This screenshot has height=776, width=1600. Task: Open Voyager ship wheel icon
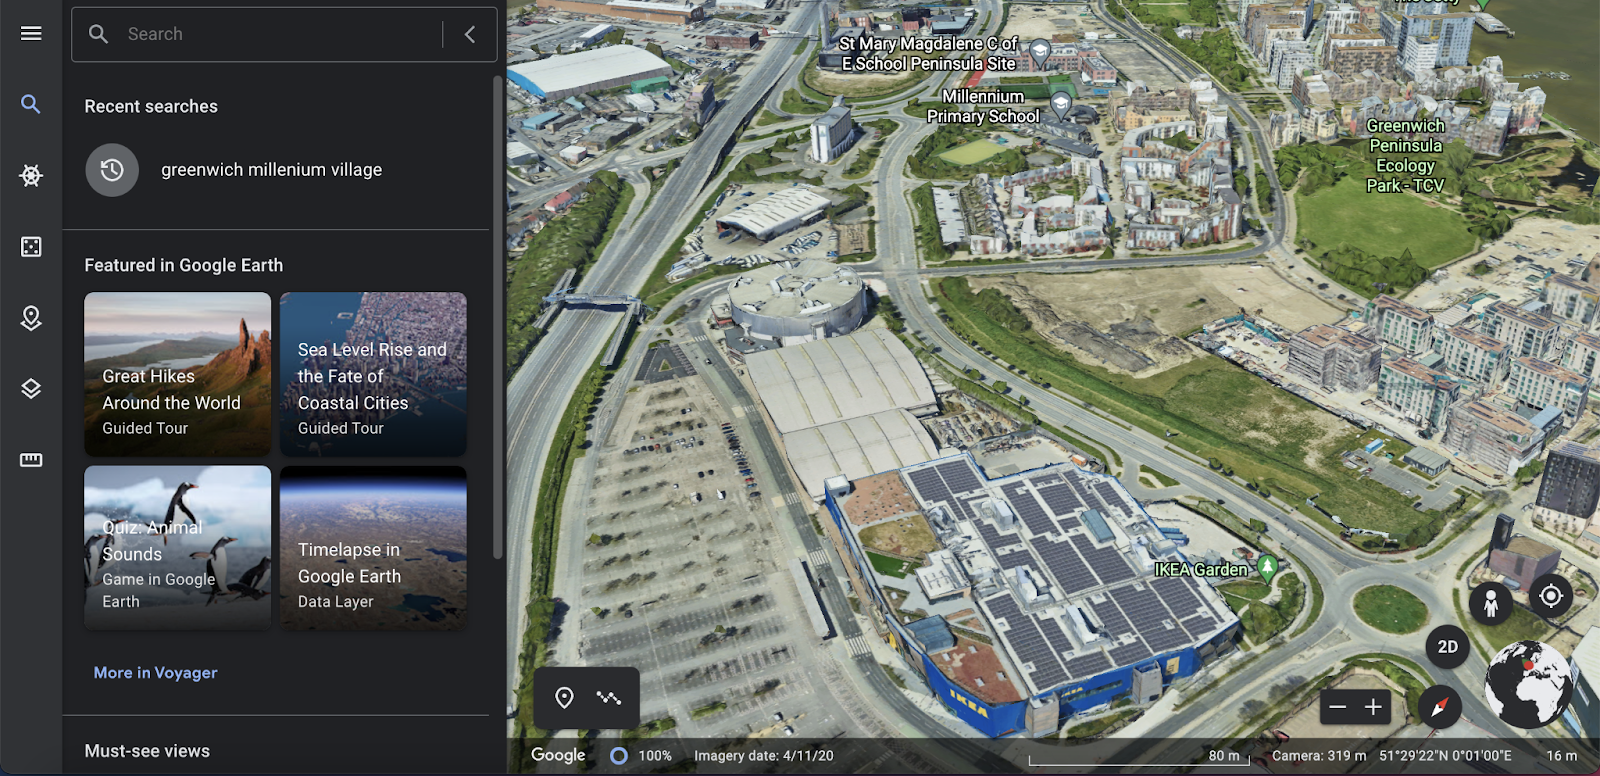click(x=31, y=176)
